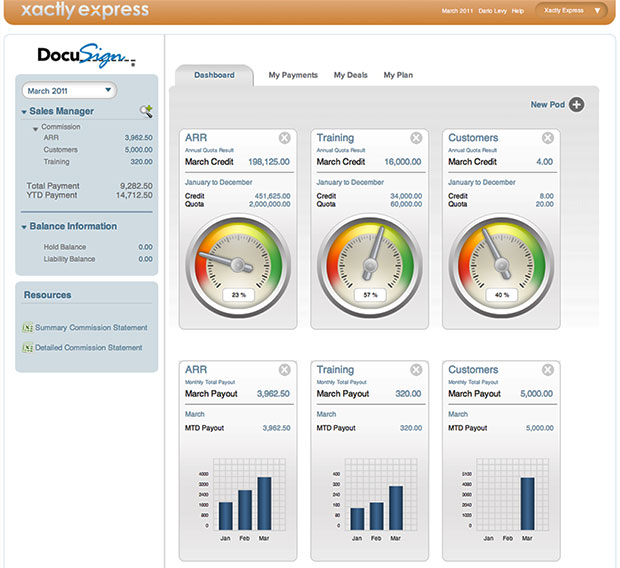Click ARR Quota value 2,000,000.00

point(270,204)
